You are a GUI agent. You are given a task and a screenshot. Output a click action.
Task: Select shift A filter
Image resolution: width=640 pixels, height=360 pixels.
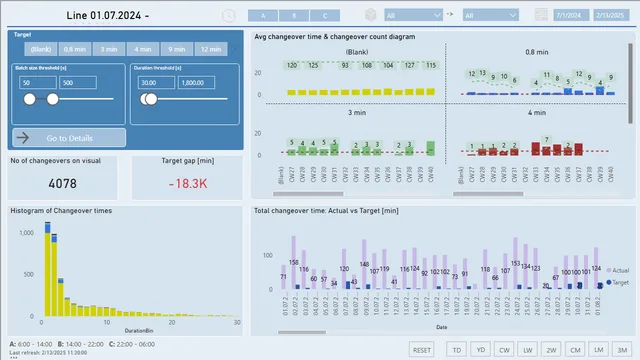[263, 16]
